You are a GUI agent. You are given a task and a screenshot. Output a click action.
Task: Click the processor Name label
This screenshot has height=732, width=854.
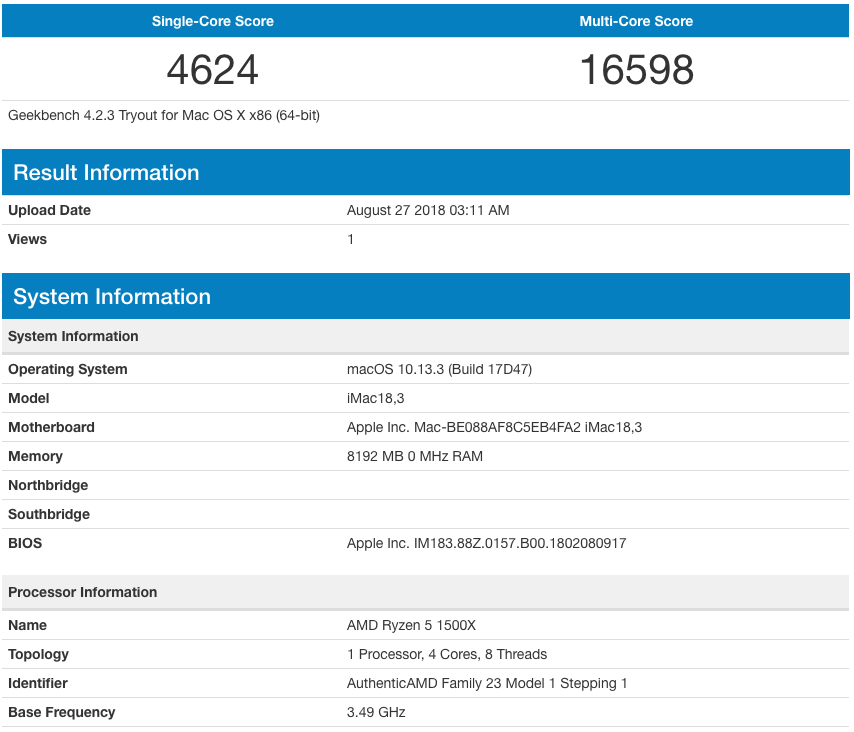click(27, 625)
